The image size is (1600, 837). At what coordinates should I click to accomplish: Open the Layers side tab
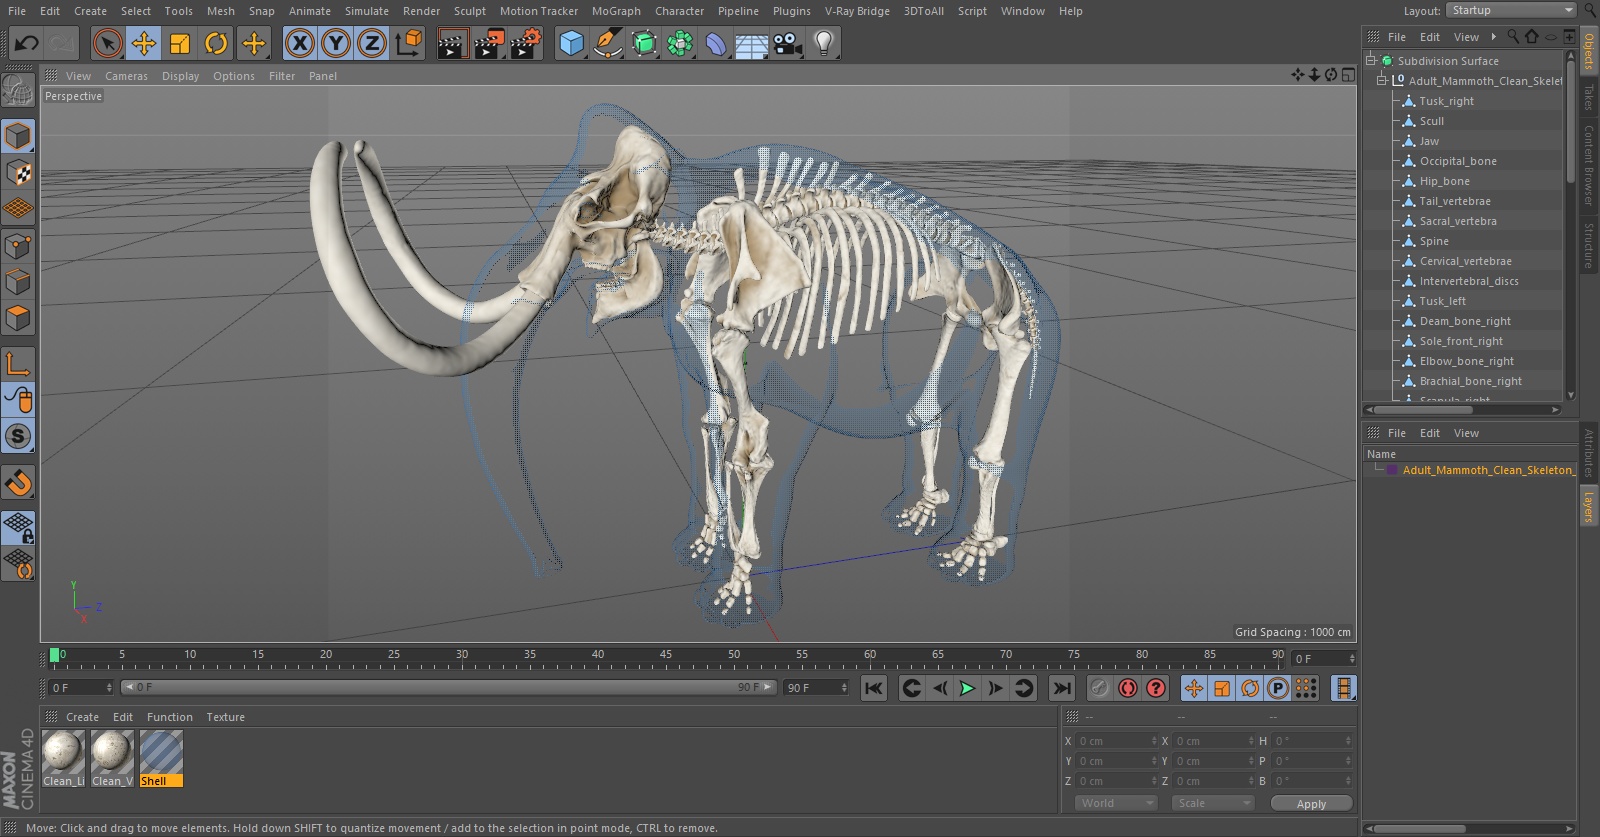[x=1588, y=506]
